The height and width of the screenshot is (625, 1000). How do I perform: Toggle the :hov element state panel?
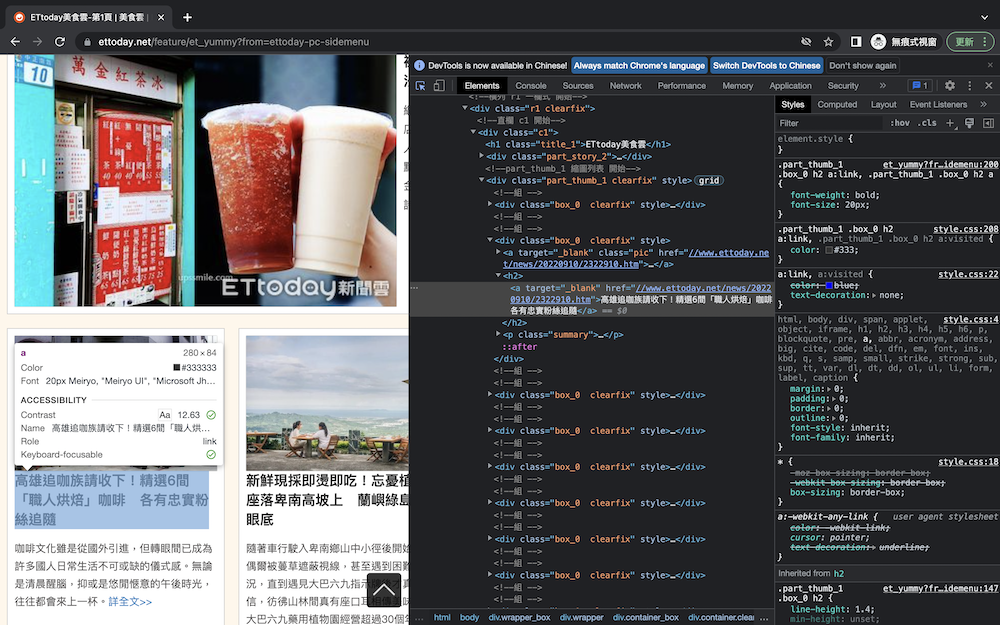[900, 123]
